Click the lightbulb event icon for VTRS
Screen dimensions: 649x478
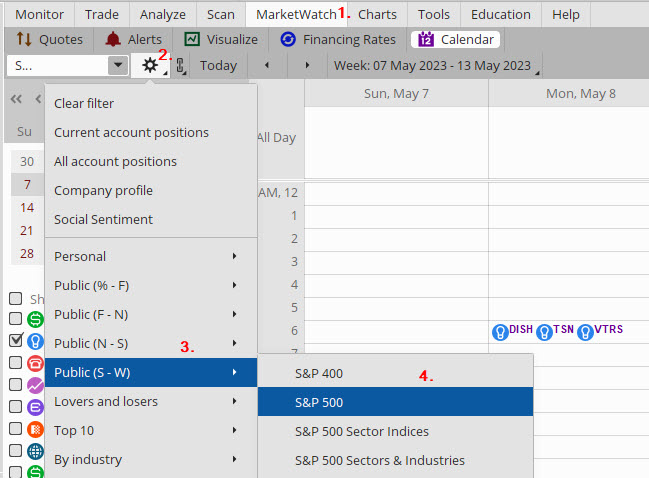point(585,331)
